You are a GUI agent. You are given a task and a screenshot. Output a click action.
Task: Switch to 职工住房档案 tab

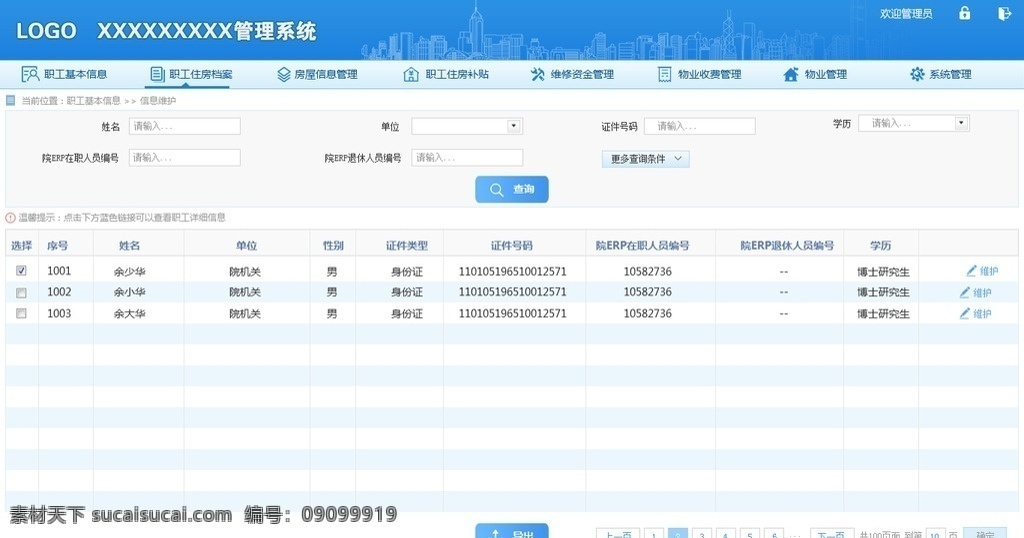pyautogui.click(x=191, y=74)
